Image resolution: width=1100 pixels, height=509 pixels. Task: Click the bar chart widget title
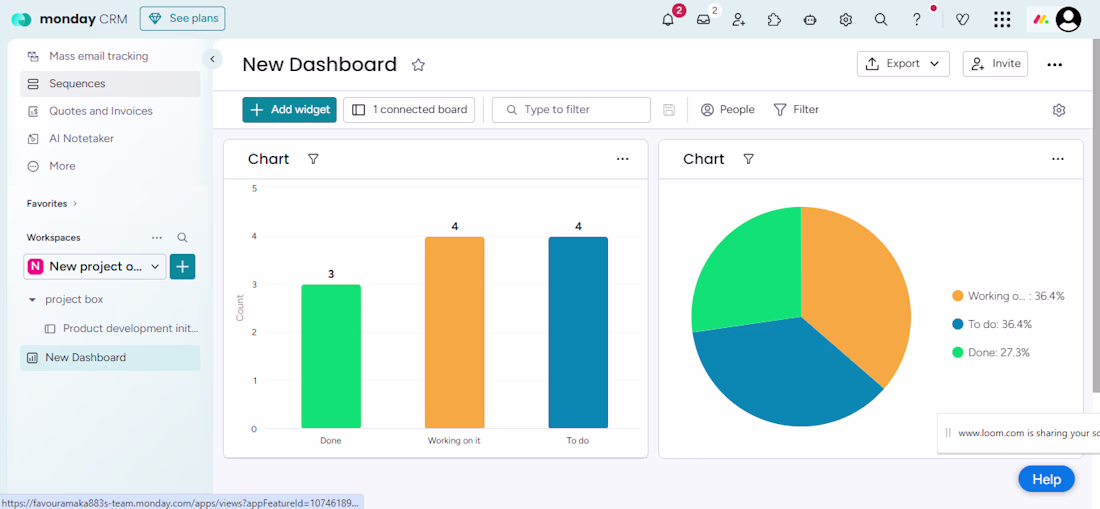(x=268, y=159)
